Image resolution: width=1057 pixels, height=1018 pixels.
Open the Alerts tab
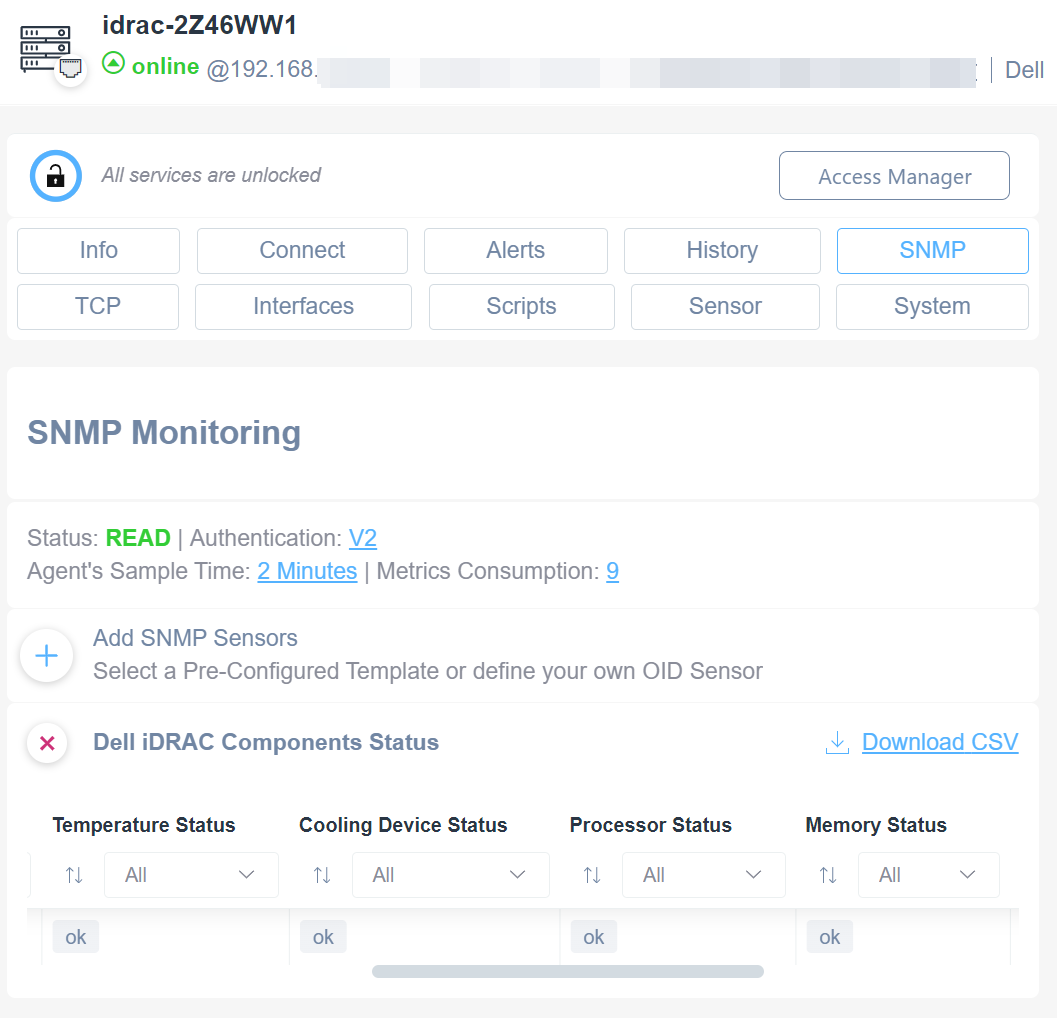coord(516,251)
